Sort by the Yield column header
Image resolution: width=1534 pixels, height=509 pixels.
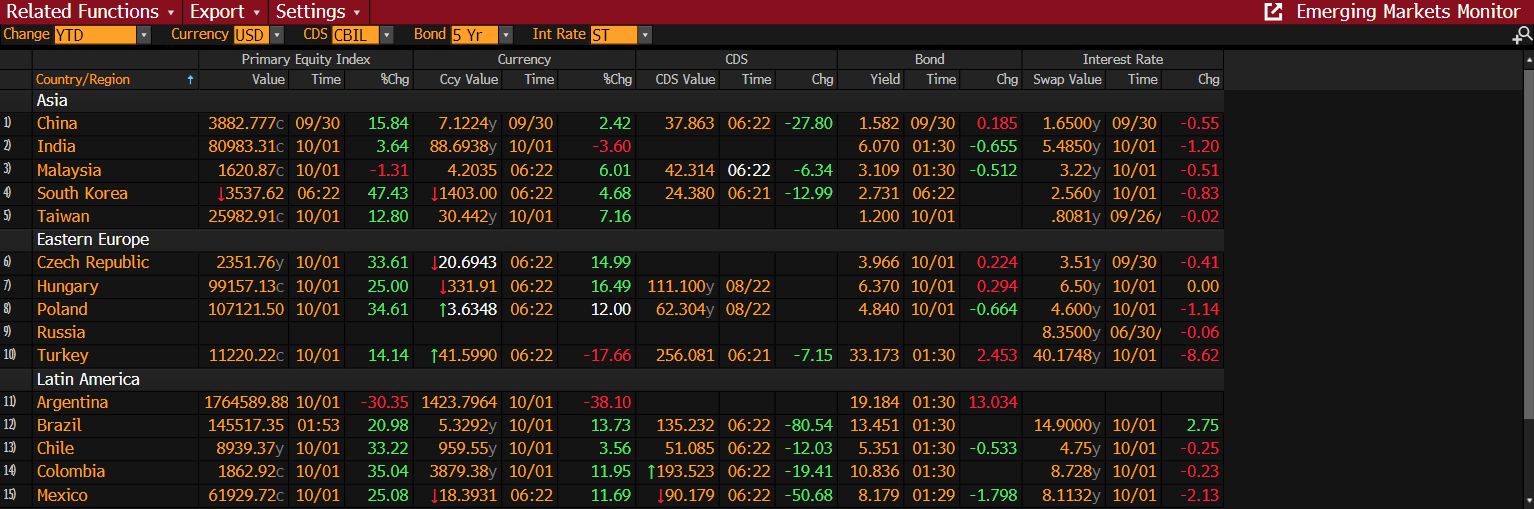[x=884, y=80]
